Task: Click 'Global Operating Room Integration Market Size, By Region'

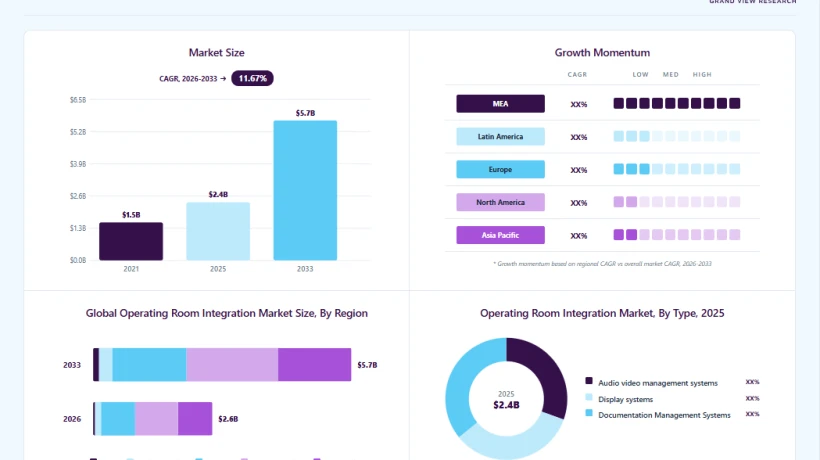Action: (226, 313)
